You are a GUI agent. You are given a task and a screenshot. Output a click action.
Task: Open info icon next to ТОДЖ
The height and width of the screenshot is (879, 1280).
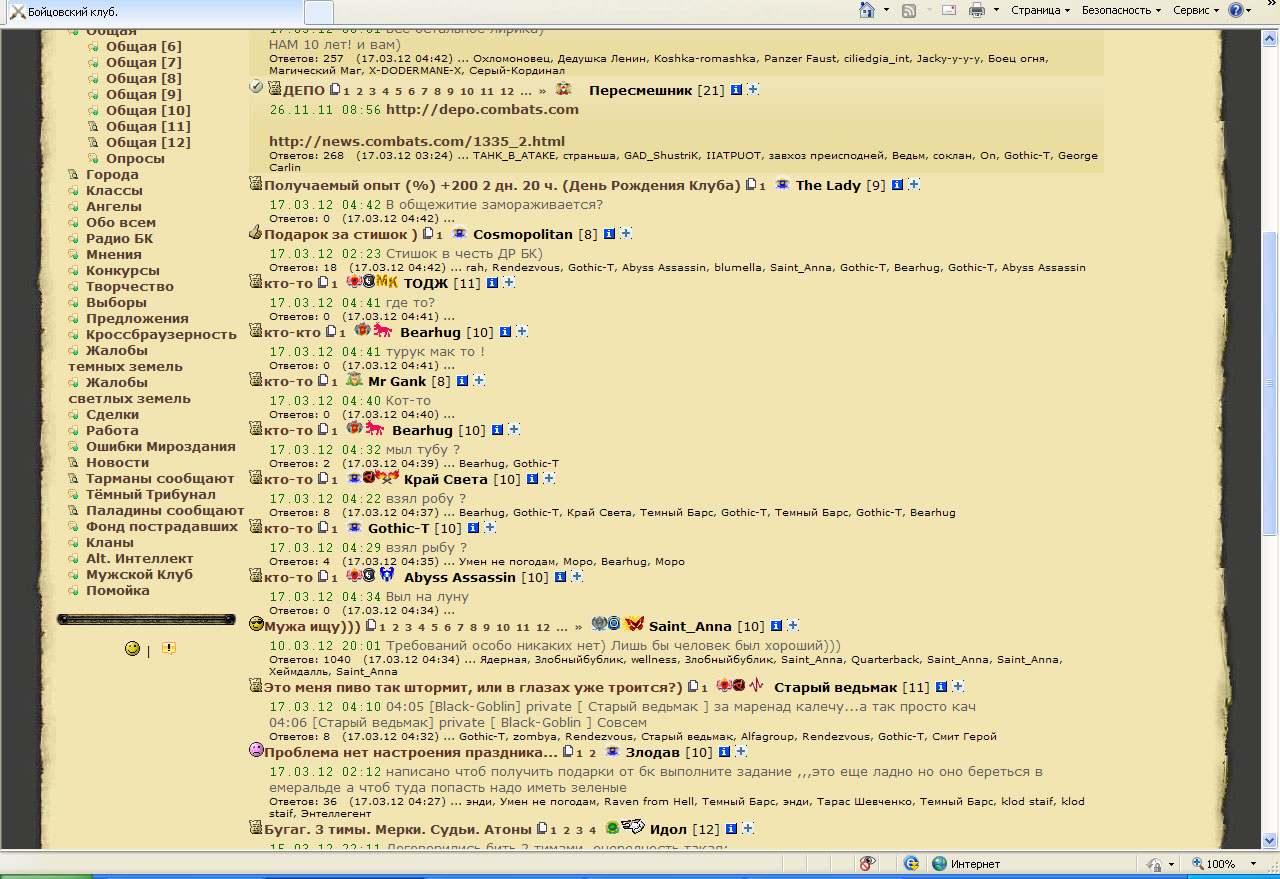[492, 283]
